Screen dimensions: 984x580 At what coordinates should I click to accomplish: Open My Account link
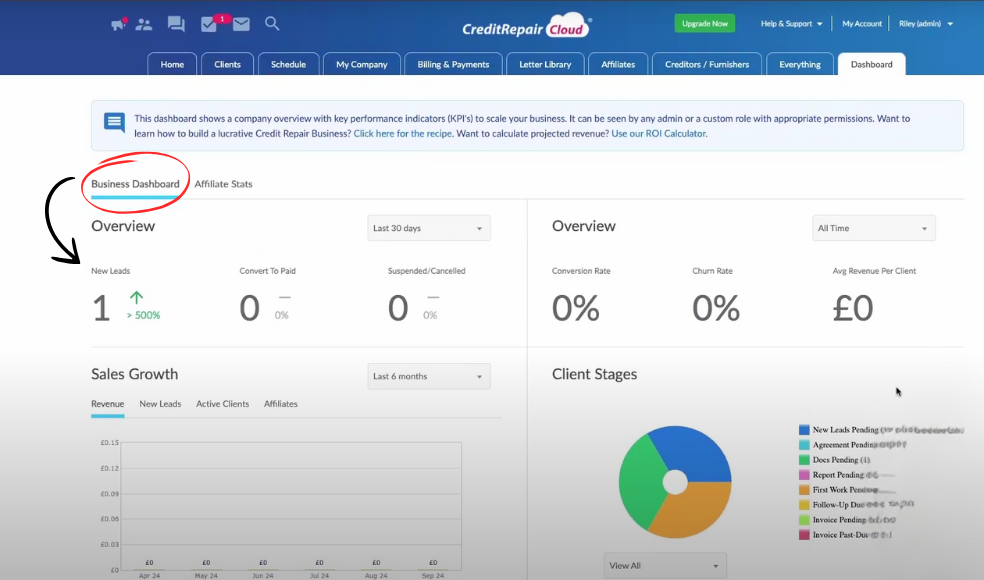click(x=862, y=24)
